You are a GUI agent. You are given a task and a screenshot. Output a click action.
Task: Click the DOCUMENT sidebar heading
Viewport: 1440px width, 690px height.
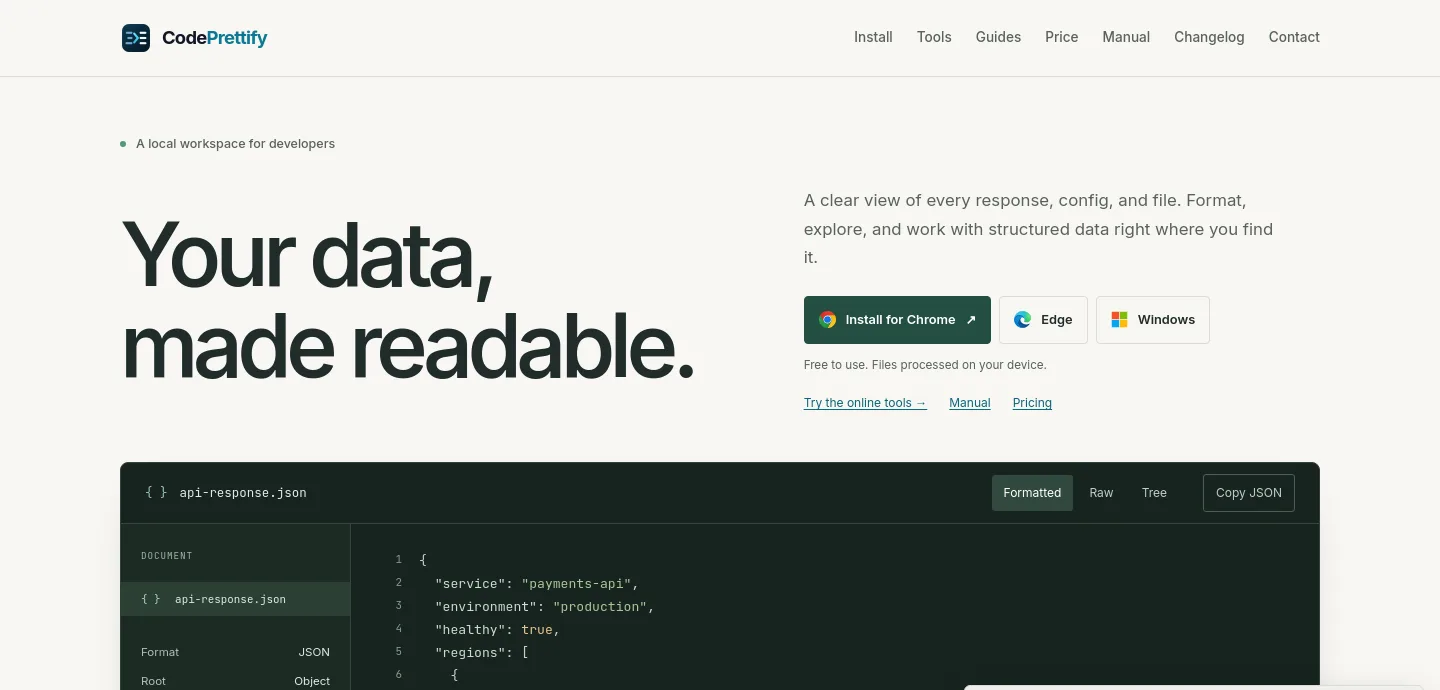click(x=166, y=556)
